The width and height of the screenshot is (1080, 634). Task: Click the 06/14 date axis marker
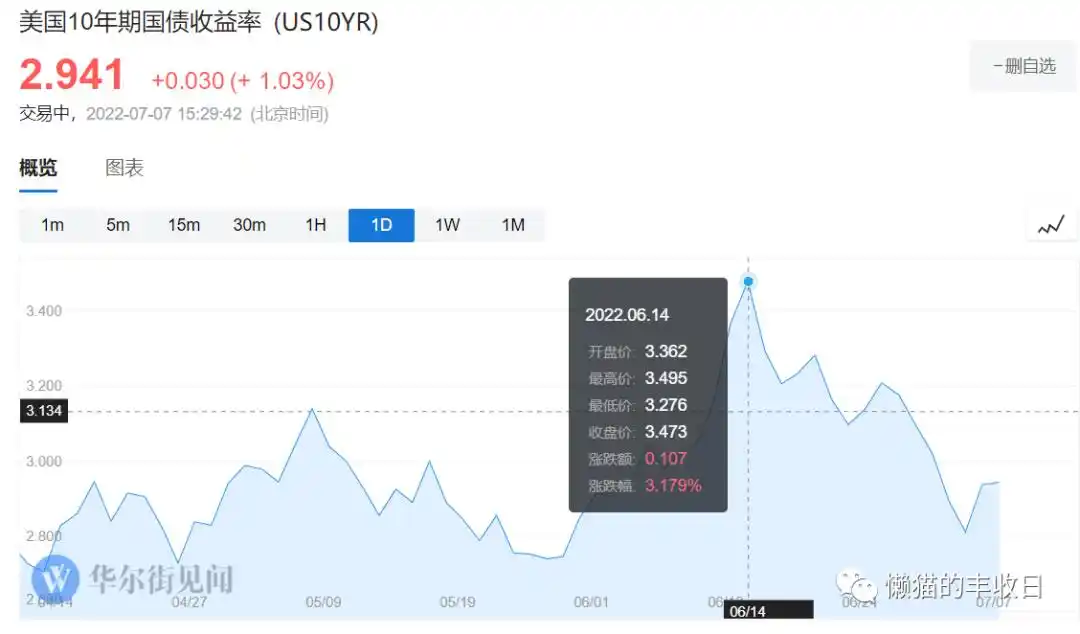747,610
